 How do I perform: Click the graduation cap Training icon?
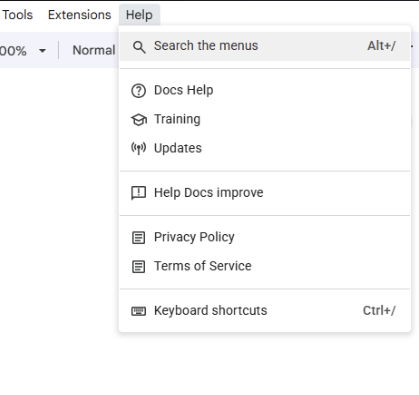[138, 120]
